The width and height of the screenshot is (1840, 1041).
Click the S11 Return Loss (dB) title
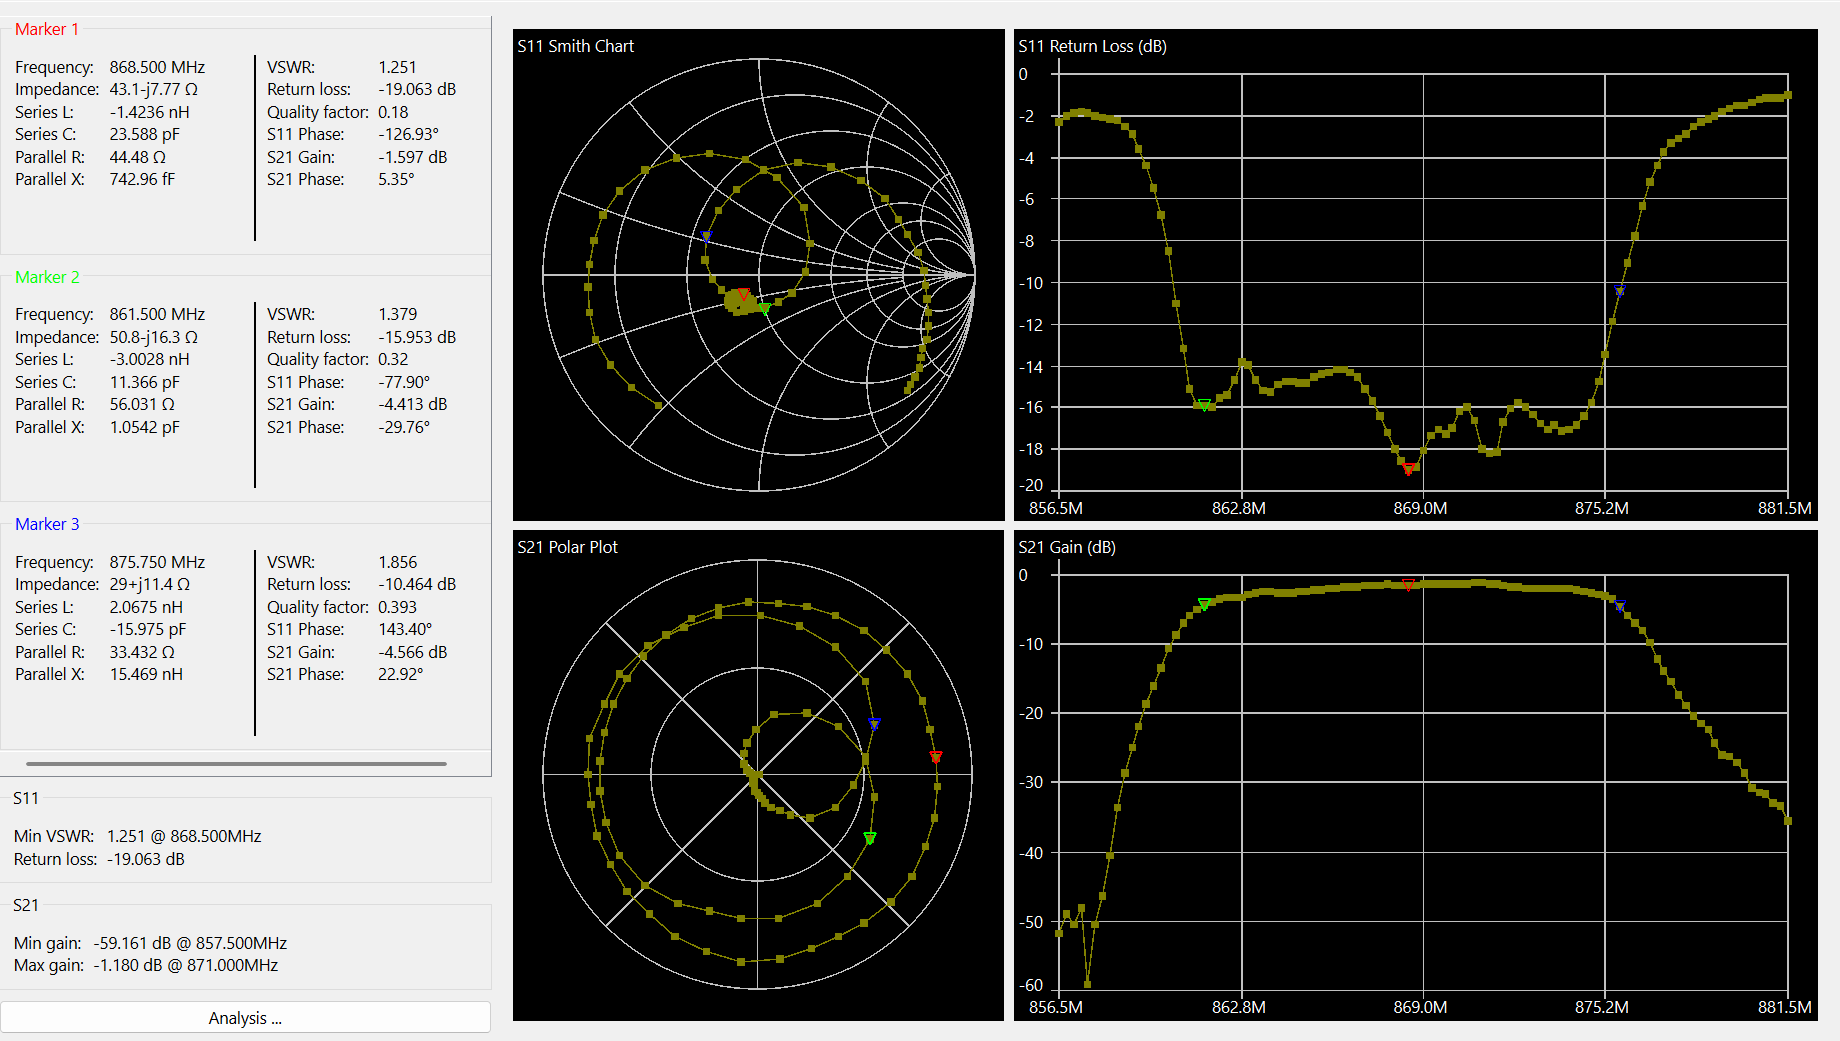point(1093,46)
